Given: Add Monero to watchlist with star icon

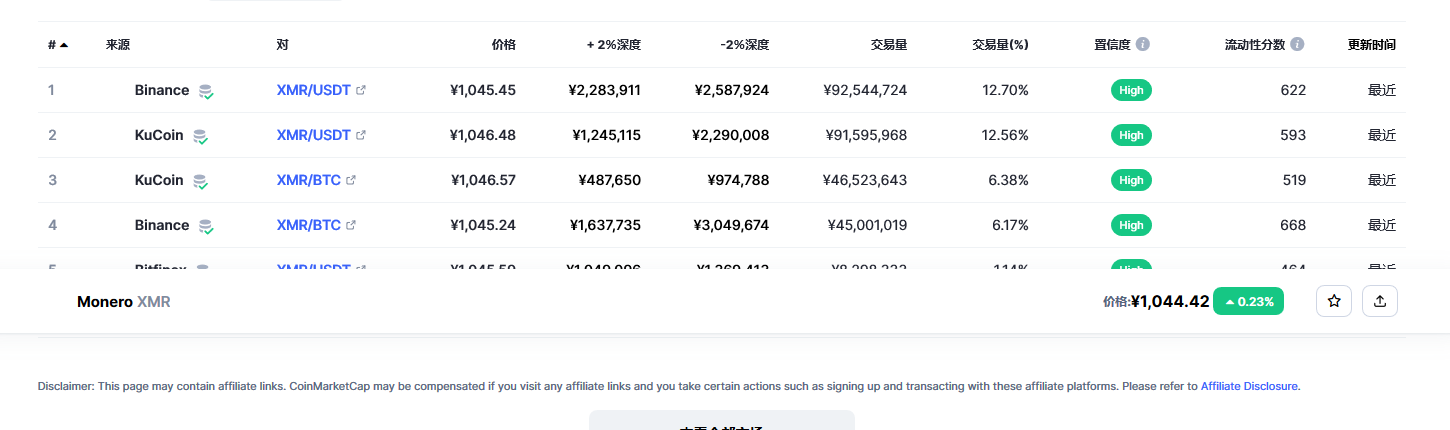Looking at the screenshot, I should pyautogui.click(x=1333, y=301).
